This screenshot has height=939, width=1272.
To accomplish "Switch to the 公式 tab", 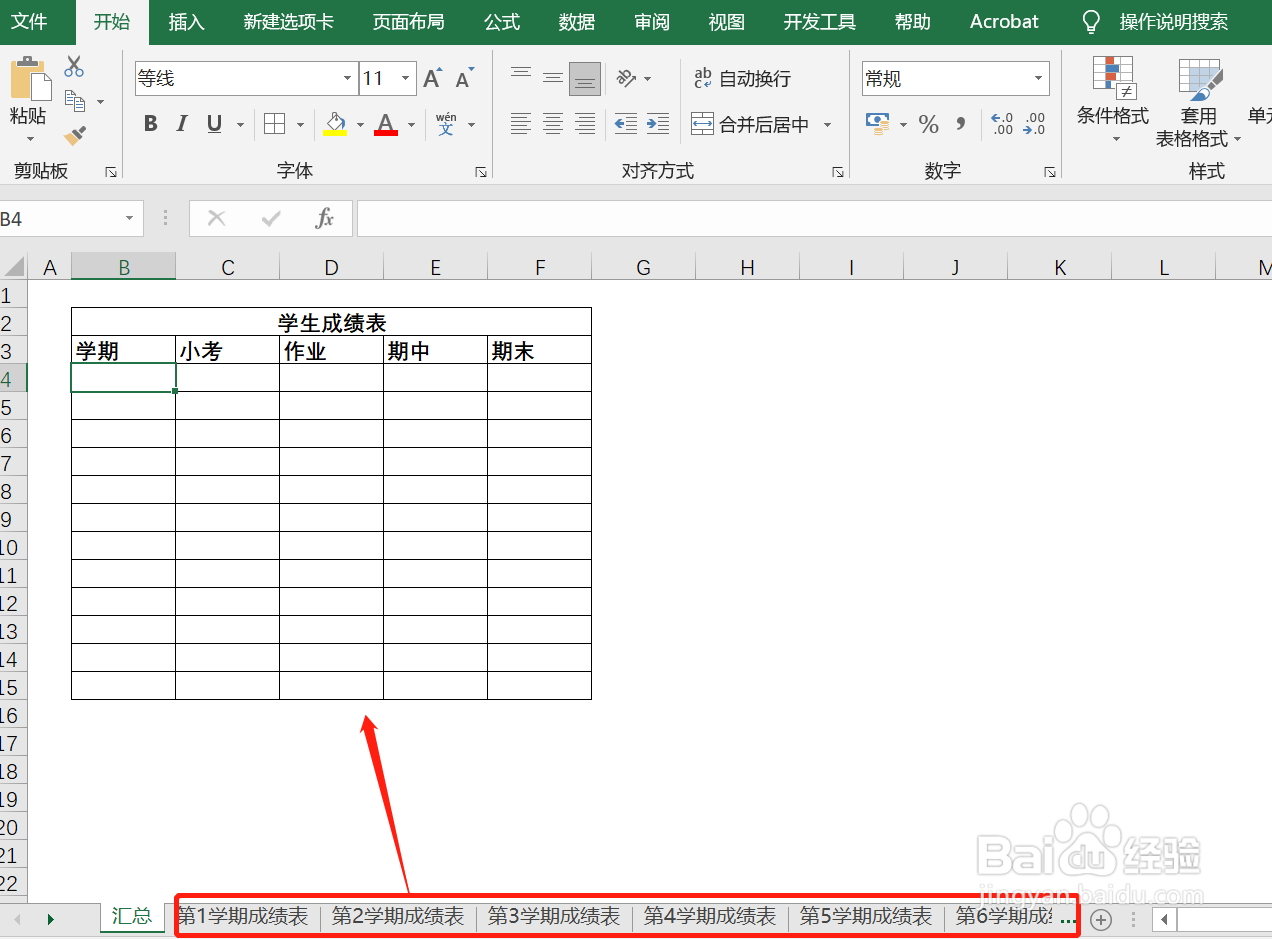I will tap(502, 22).
